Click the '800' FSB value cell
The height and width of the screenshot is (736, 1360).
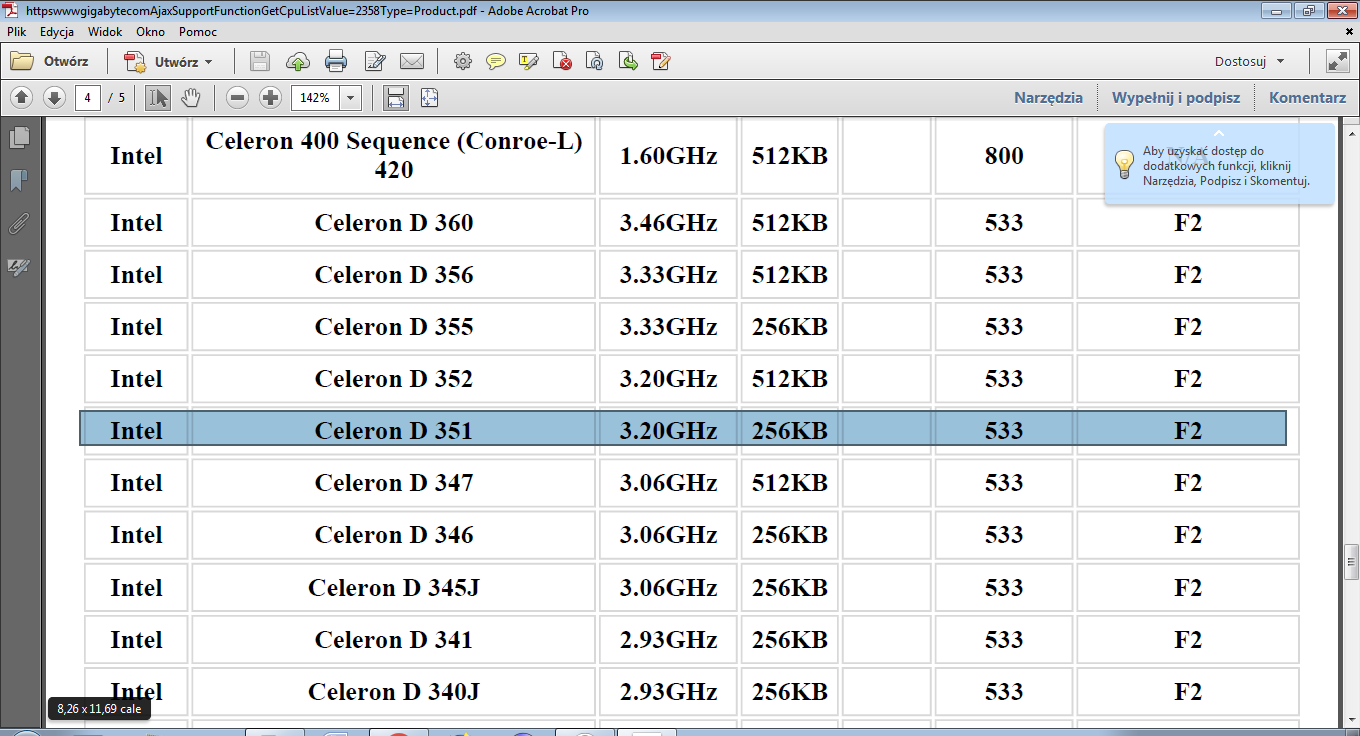click(1004, 156)
